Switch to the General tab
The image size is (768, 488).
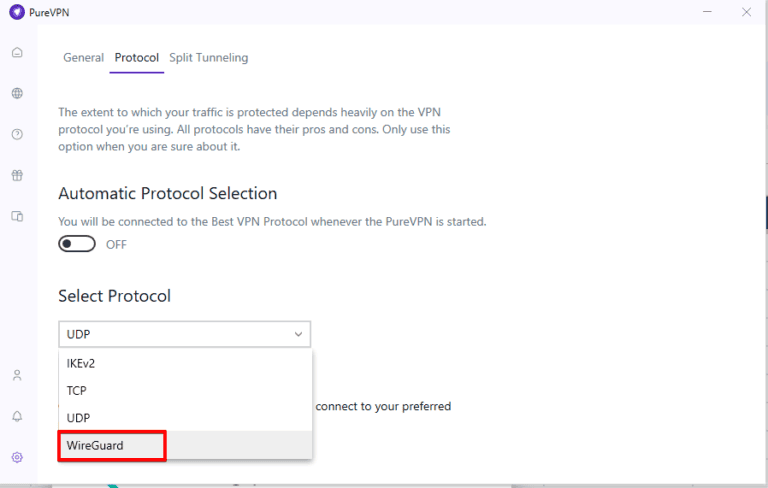83,58
